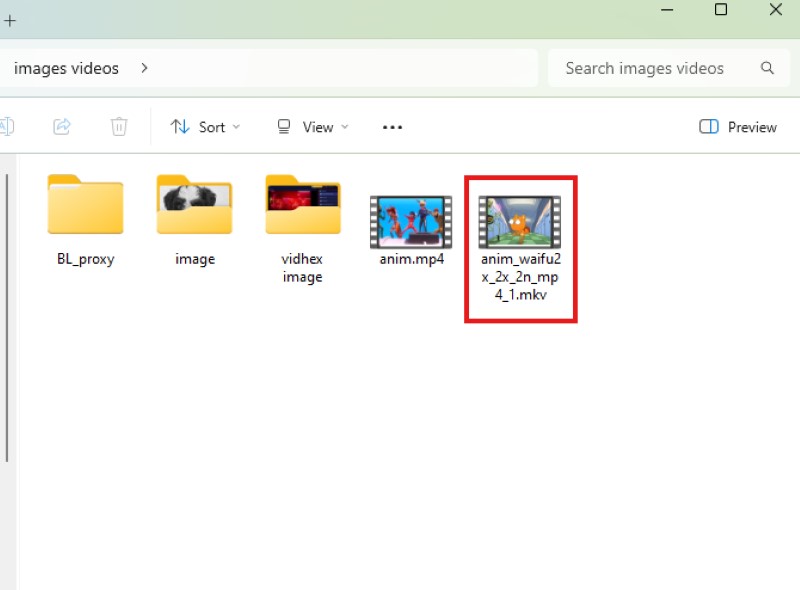This screenshot has height=590, width=800.
Task: Click the Sort icon with arrows
Action: tap(180, 127)
